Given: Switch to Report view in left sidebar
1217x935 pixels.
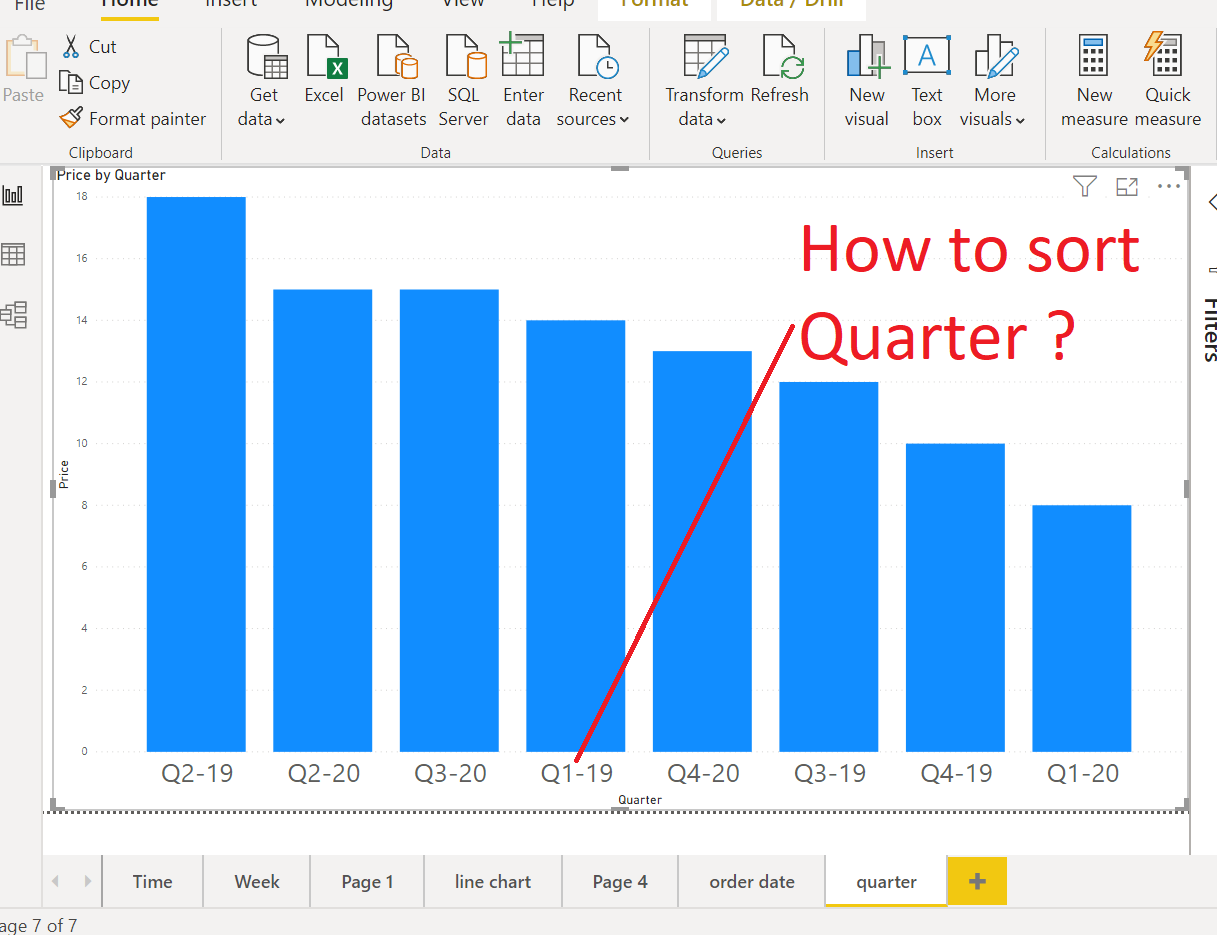Looking at the screenshot, I should pyautogui.click(x=14, y=195).
